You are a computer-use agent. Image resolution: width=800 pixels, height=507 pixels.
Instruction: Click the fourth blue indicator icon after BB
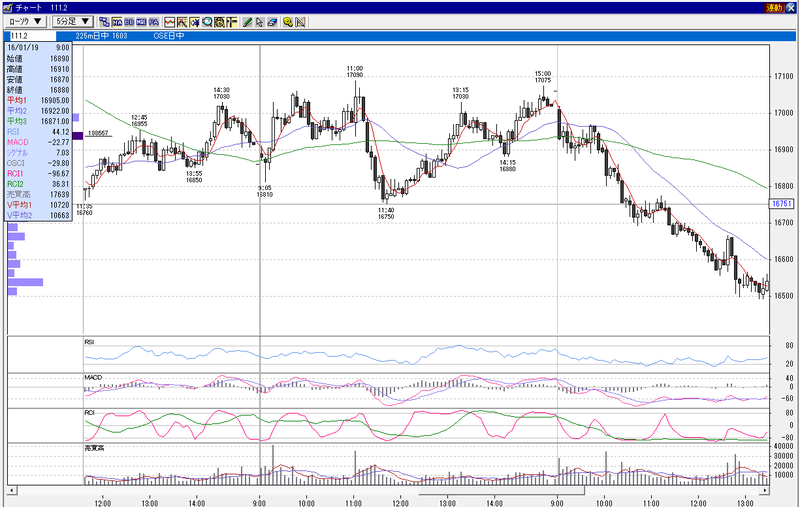pyautogui.click(x=141, y=22)
